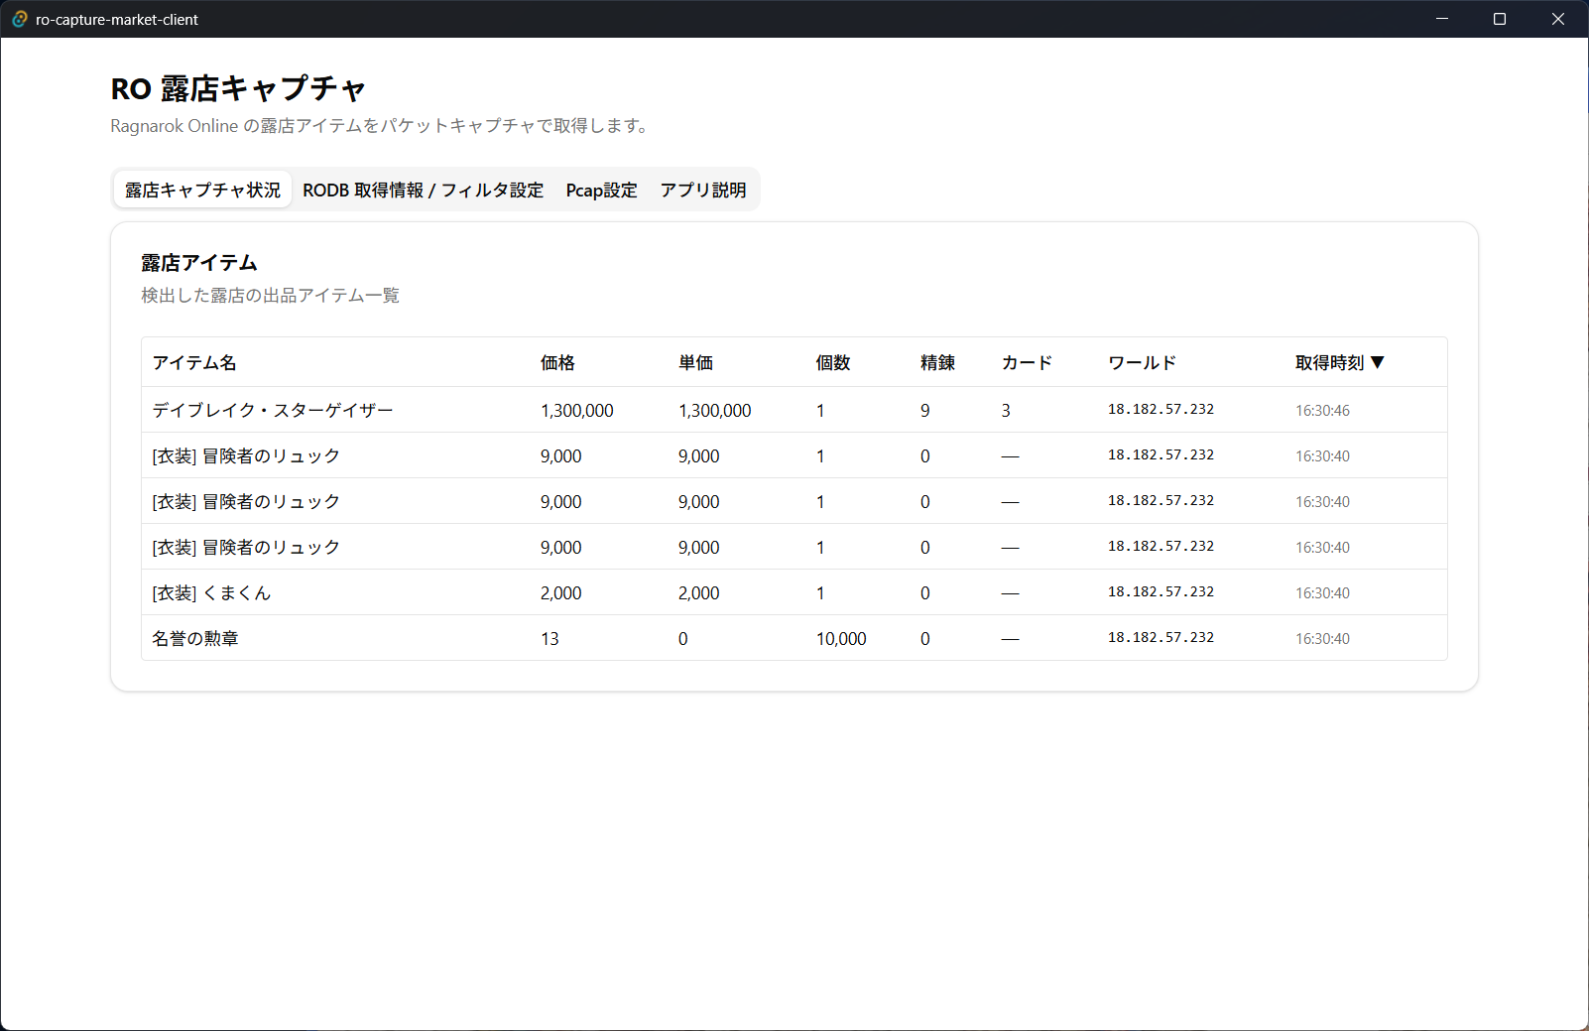Click 価格 value 2,000 in くまくん row
The height and width of the screenshot is (1031, 1589).
coord(561,593)
